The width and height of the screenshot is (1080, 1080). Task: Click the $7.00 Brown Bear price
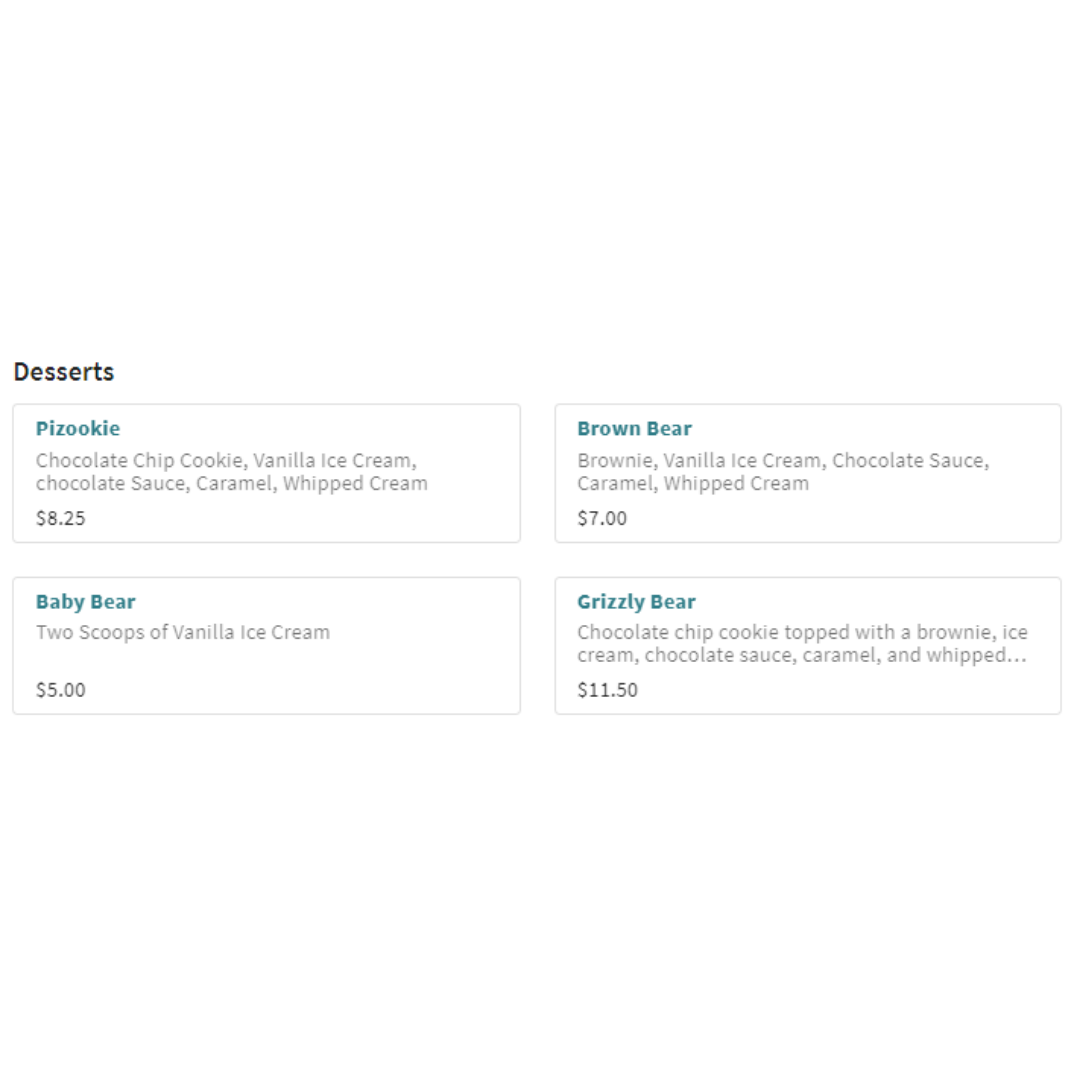tap(602, 518)
